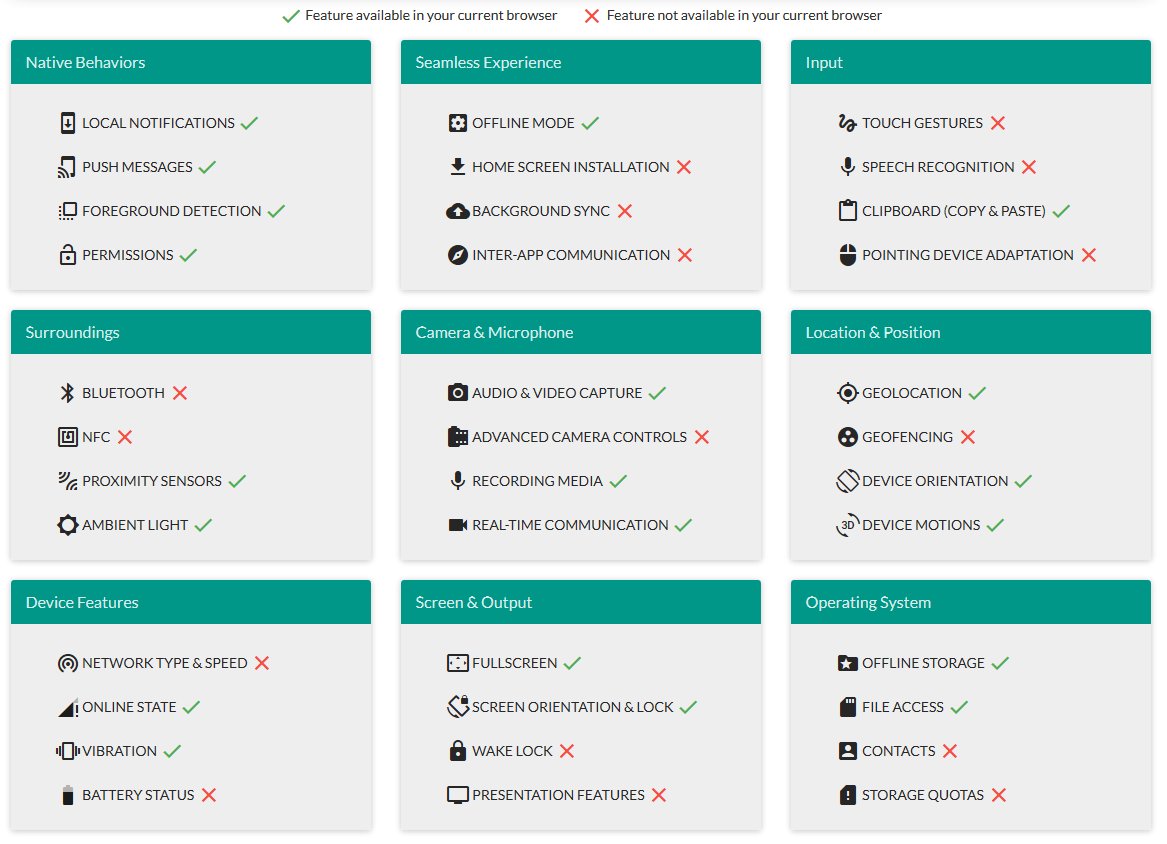Open the Surroundings section header
Viewport: 1167px width, 844px height.
click(x=191, y=332)
